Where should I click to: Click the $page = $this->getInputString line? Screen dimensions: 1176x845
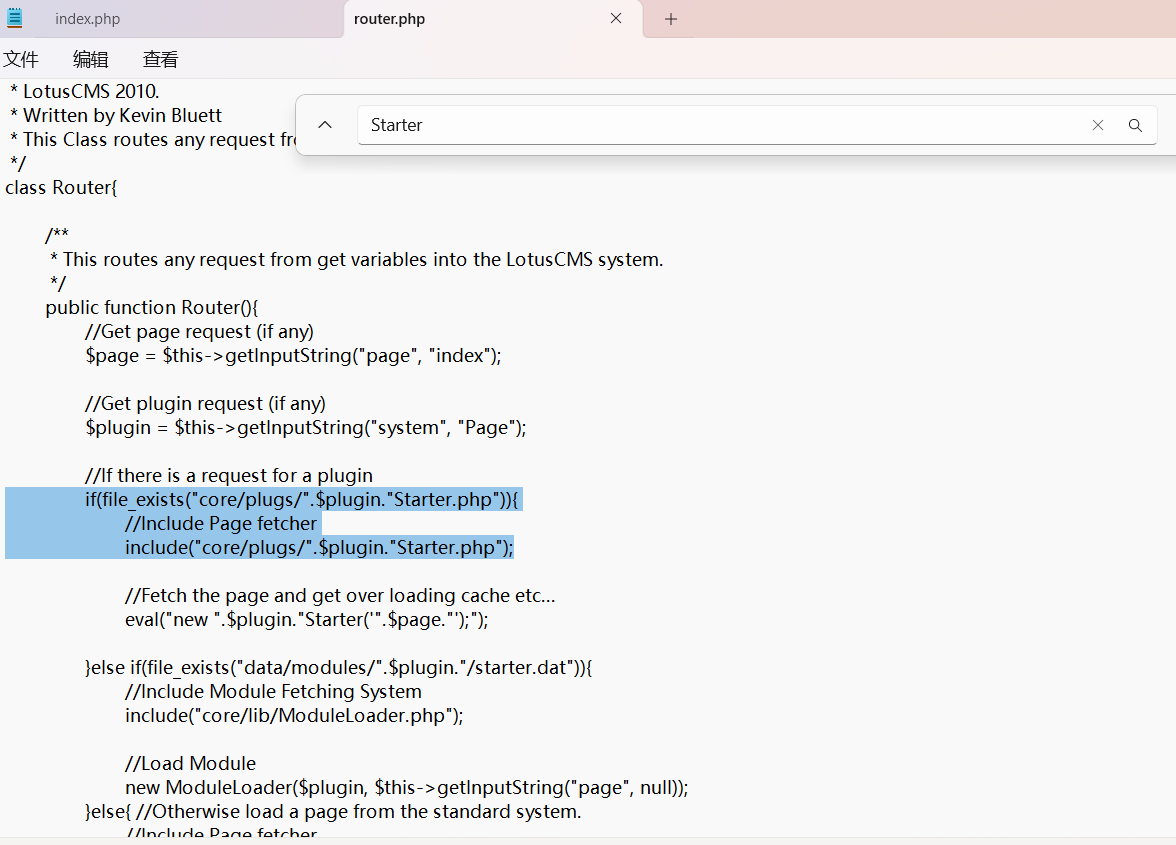tap(292, 355)
